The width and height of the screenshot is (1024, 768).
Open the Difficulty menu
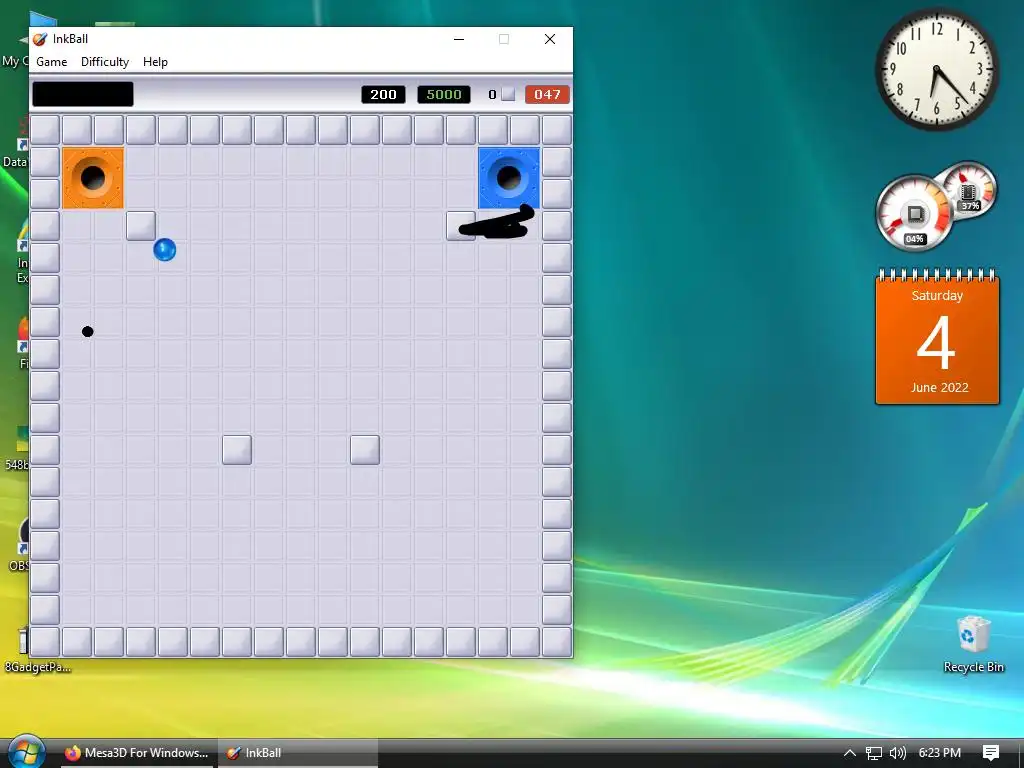point(105,62)
